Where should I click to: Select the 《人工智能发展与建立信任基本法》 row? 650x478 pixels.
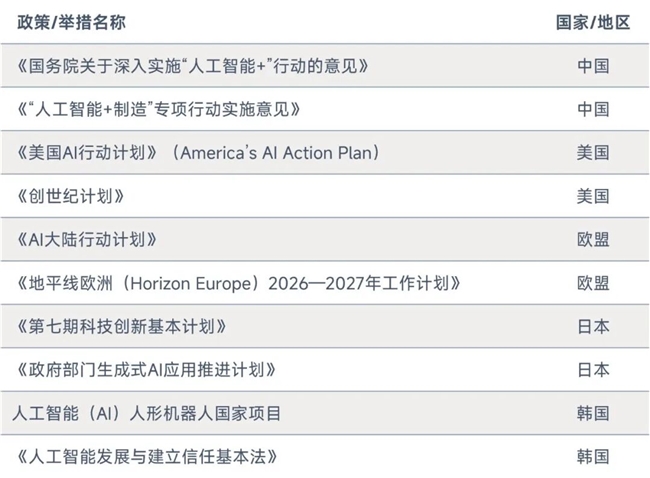click(x=325, y=456)
